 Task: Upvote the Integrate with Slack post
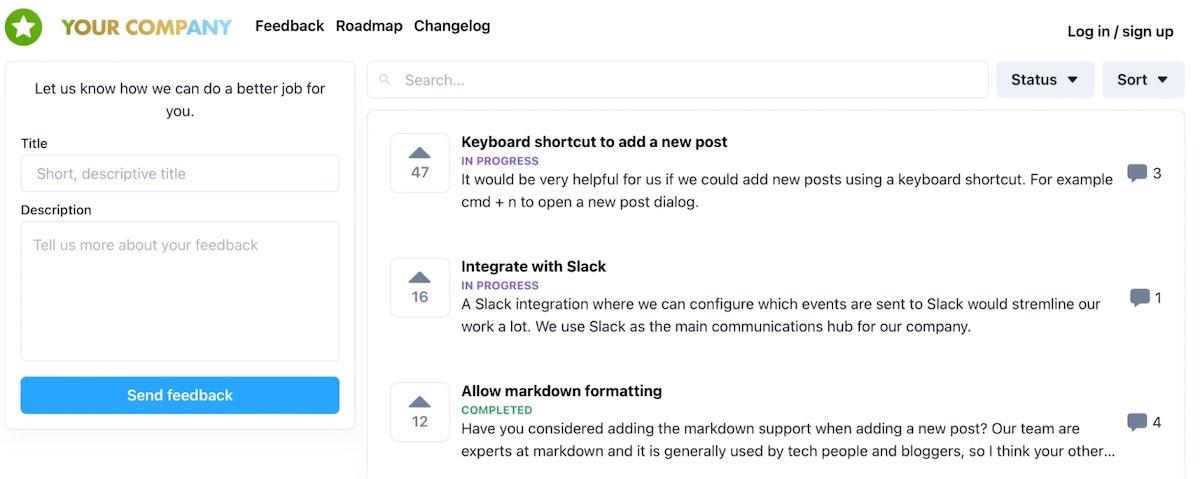pos(420,287)
